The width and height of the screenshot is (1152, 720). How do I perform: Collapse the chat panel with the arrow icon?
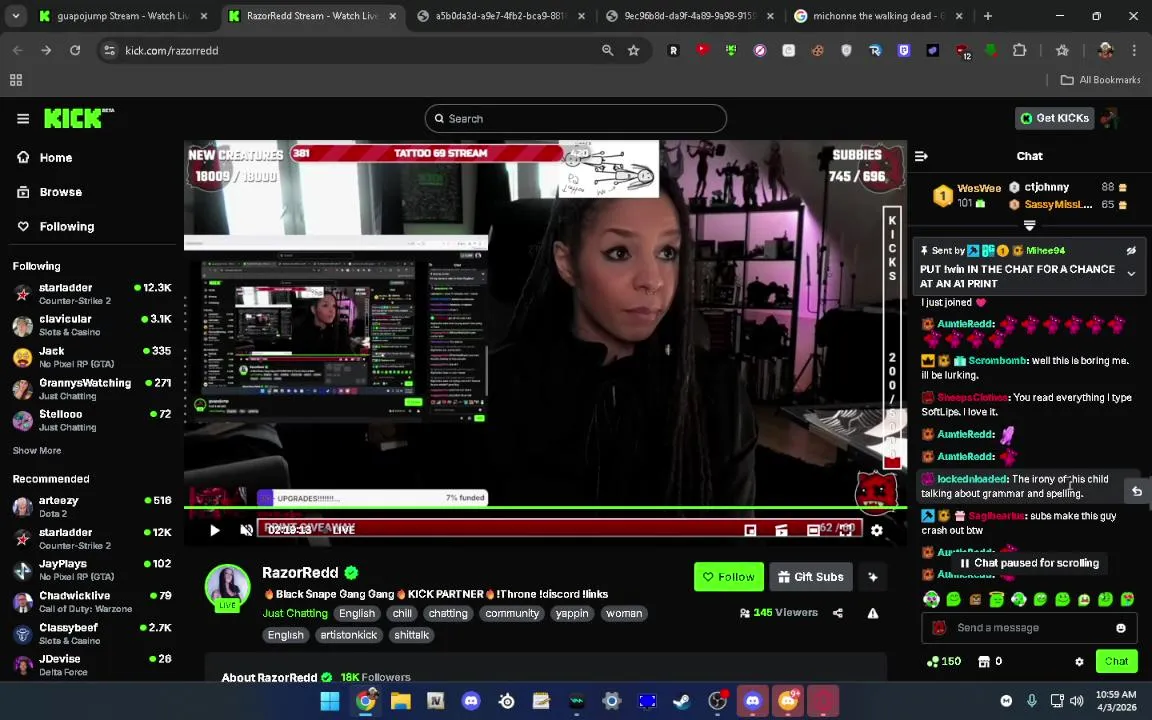(x=921, y=156)
